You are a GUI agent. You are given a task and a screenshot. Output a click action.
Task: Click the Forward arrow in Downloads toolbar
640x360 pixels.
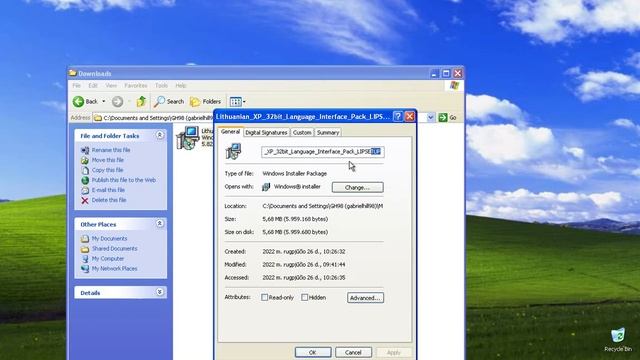point(118,101)
